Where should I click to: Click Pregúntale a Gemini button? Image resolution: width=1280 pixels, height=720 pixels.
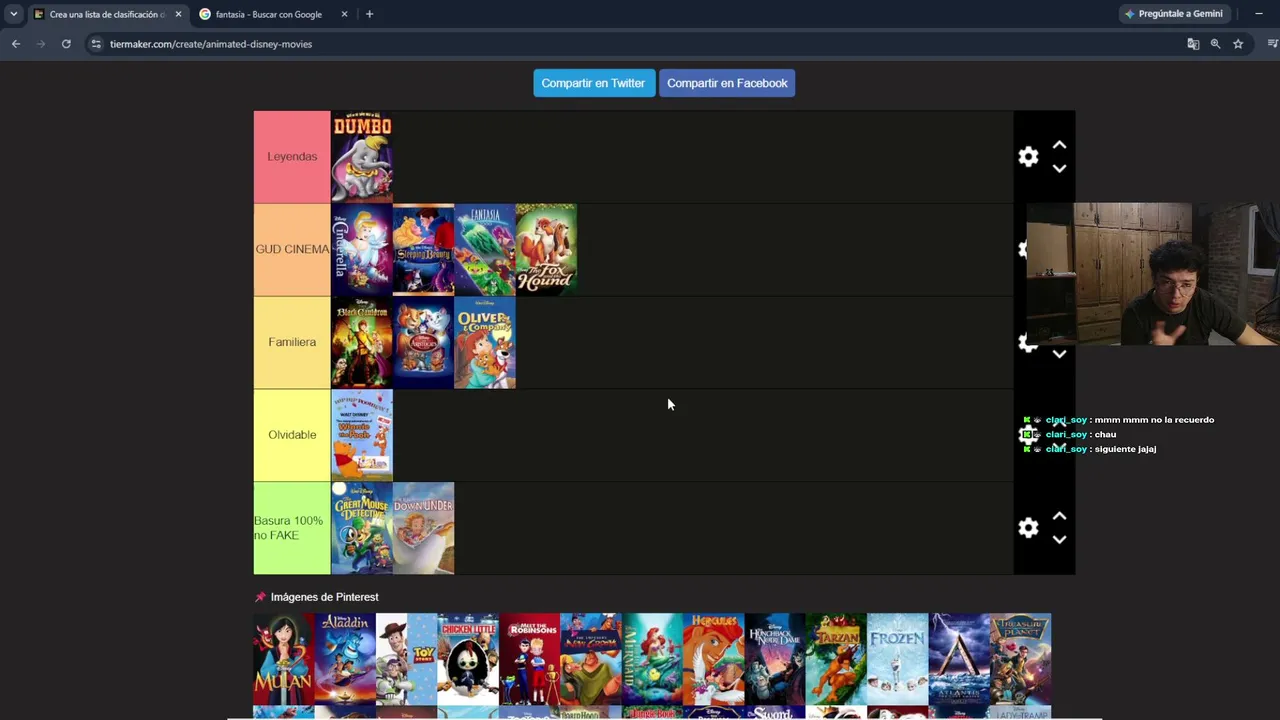click(1174, 14)
